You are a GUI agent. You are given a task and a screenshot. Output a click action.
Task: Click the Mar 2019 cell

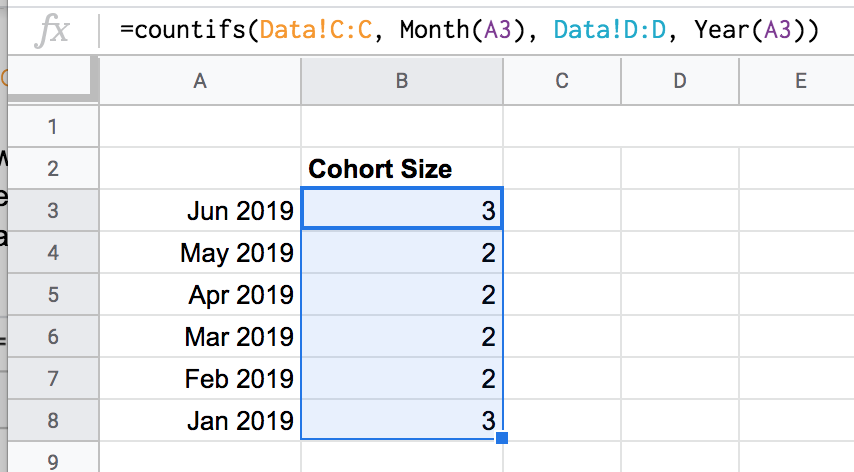pyautogui.click(x=200, y=337)
